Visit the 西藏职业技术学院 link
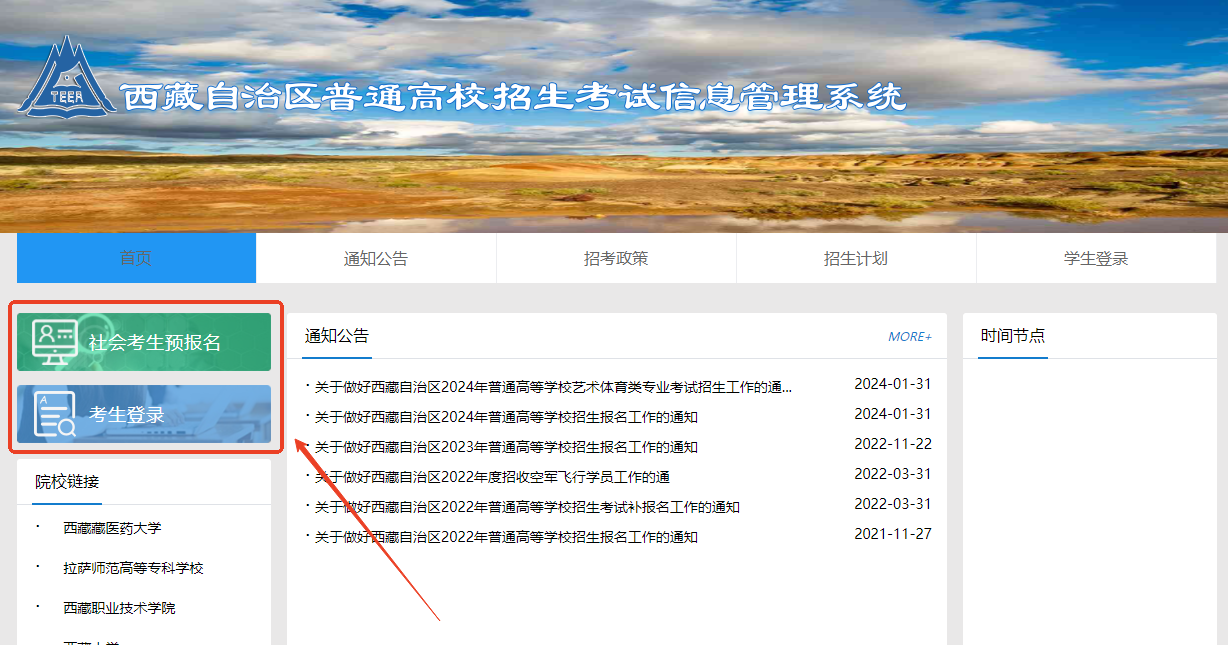 pyautogui.click(x=119, y=608)
